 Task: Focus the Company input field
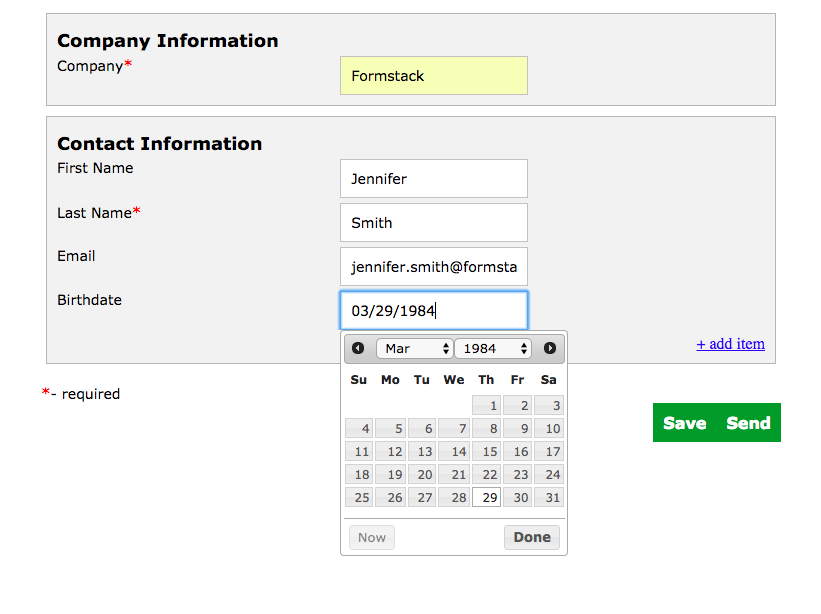coord(433,76)
